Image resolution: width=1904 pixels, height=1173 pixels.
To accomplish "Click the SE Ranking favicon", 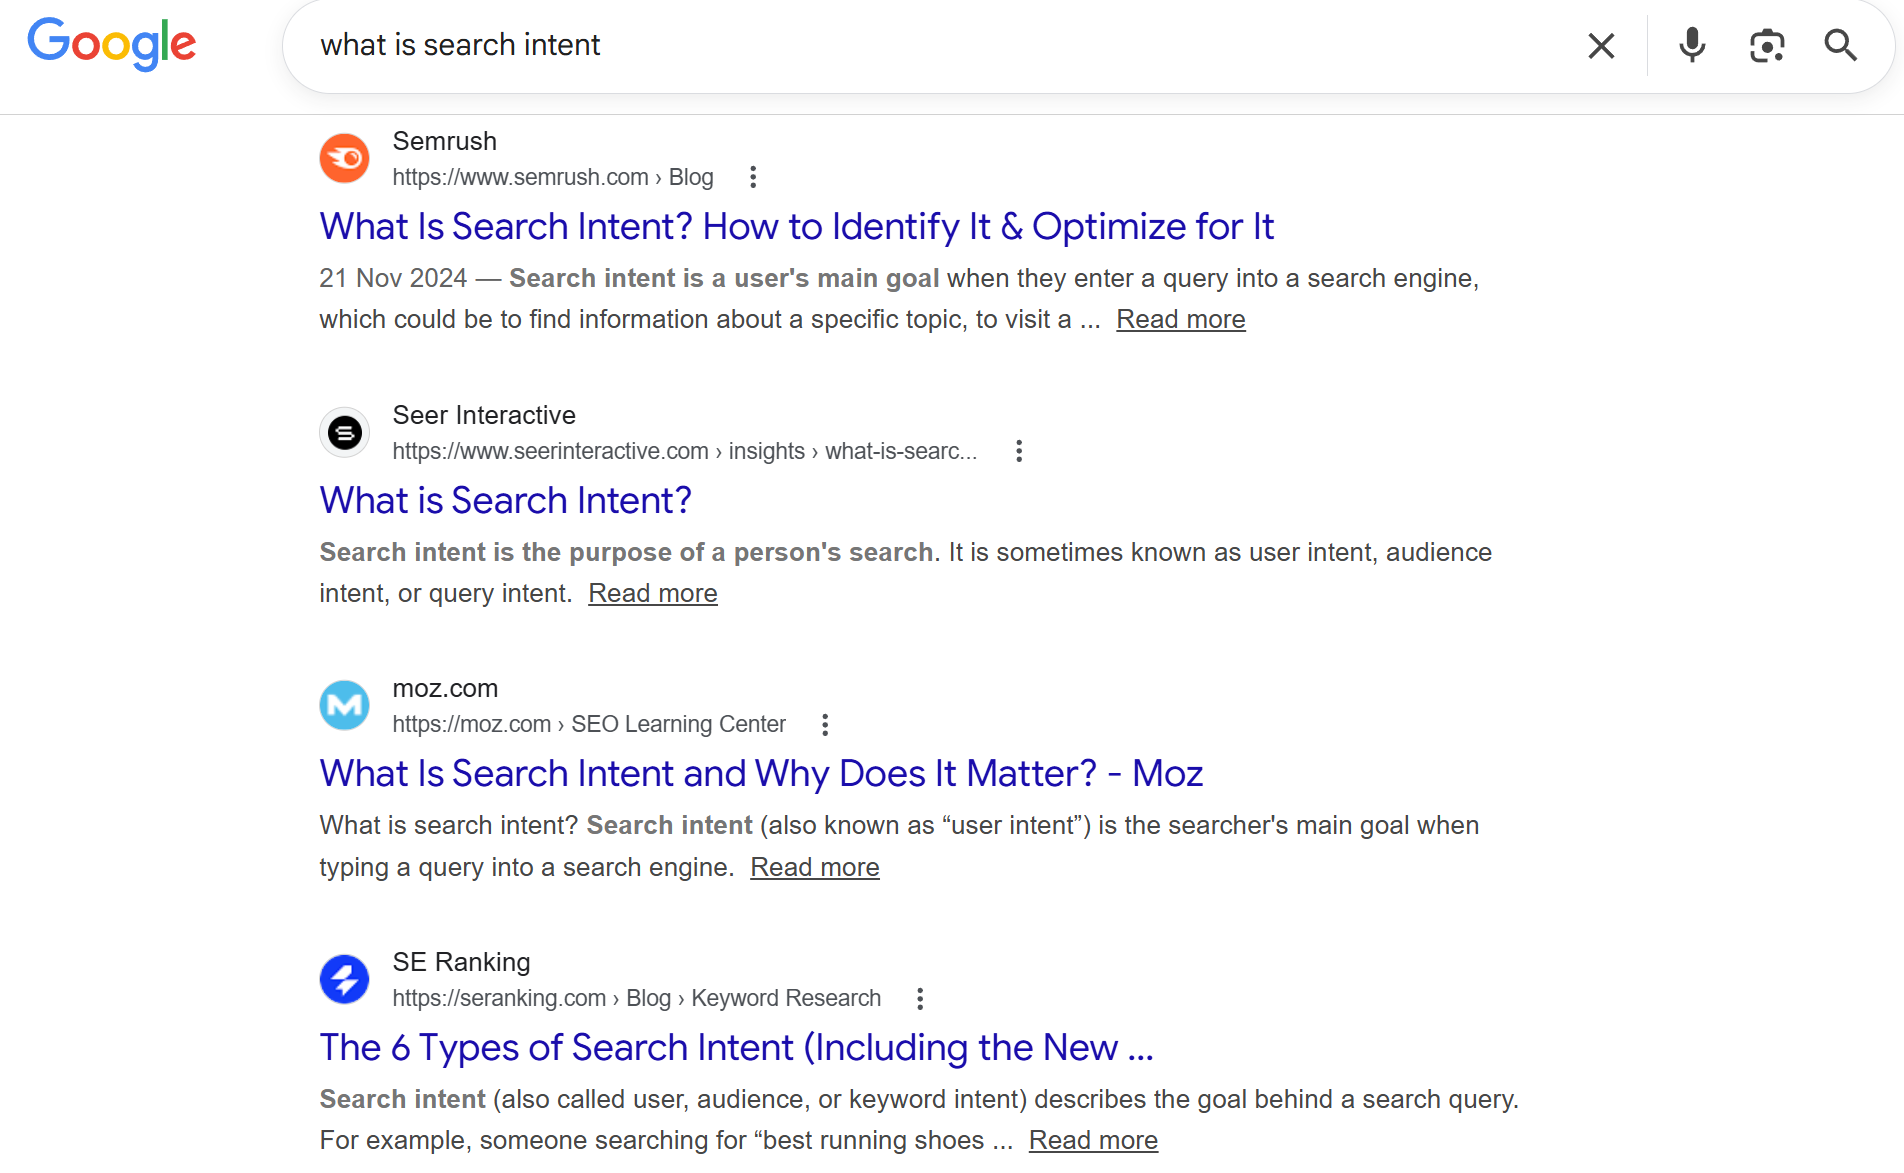I will [344, 979].
